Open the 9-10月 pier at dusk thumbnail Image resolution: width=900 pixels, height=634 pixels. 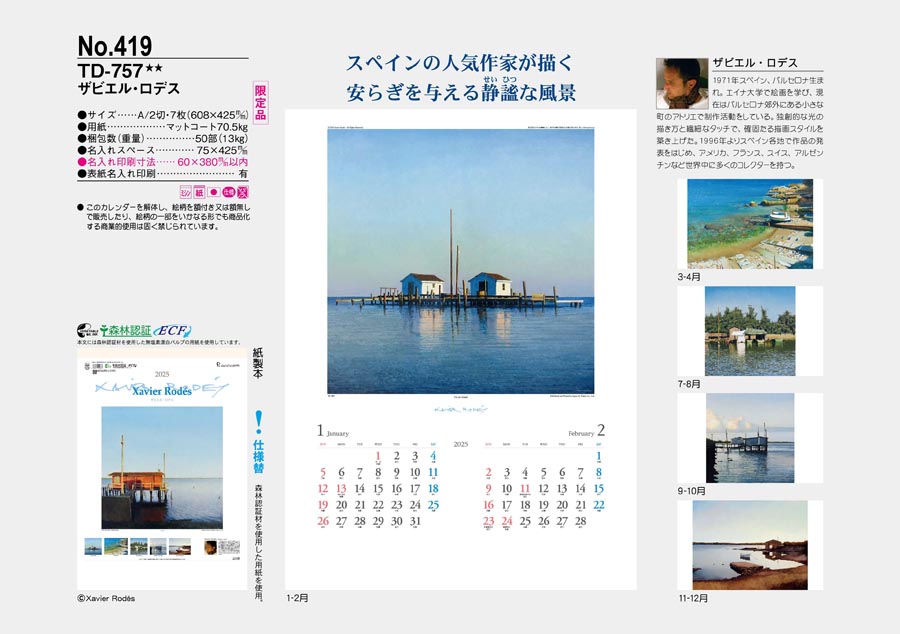(x=750, y=438)
